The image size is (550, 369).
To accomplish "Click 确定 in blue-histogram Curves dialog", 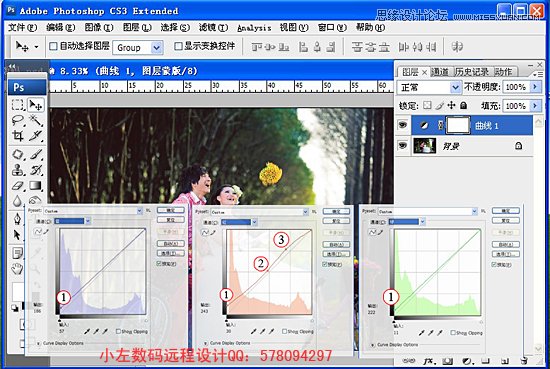I will click(x=170, y=210).
